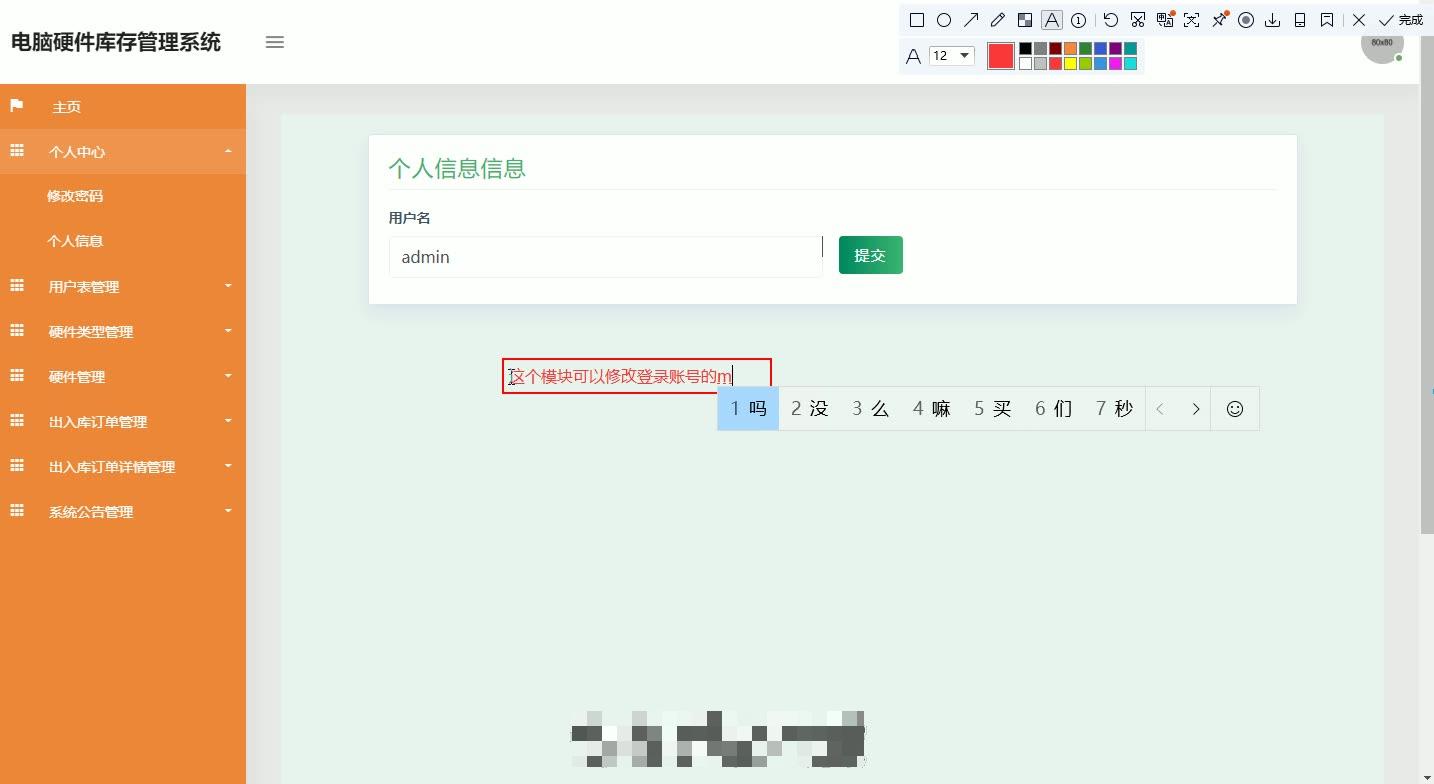Pin the screenshot to screen
This screenshot has height=784, width=1434.
(1220, 20)
